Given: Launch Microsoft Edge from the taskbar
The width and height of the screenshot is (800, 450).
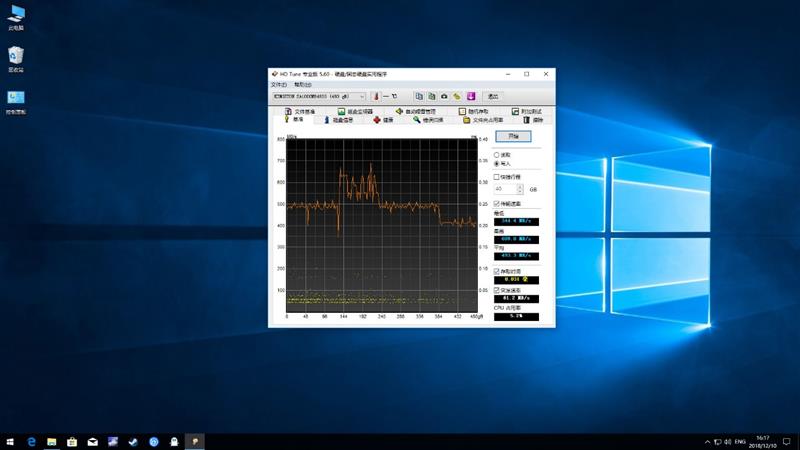Looking at the screenshot, I should tap(31, 442).
